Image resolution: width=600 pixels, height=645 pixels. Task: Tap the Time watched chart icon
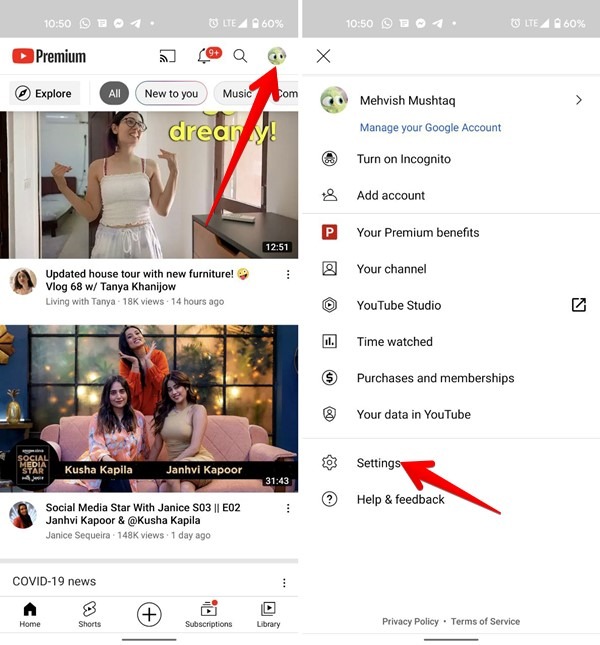point(329,341)
